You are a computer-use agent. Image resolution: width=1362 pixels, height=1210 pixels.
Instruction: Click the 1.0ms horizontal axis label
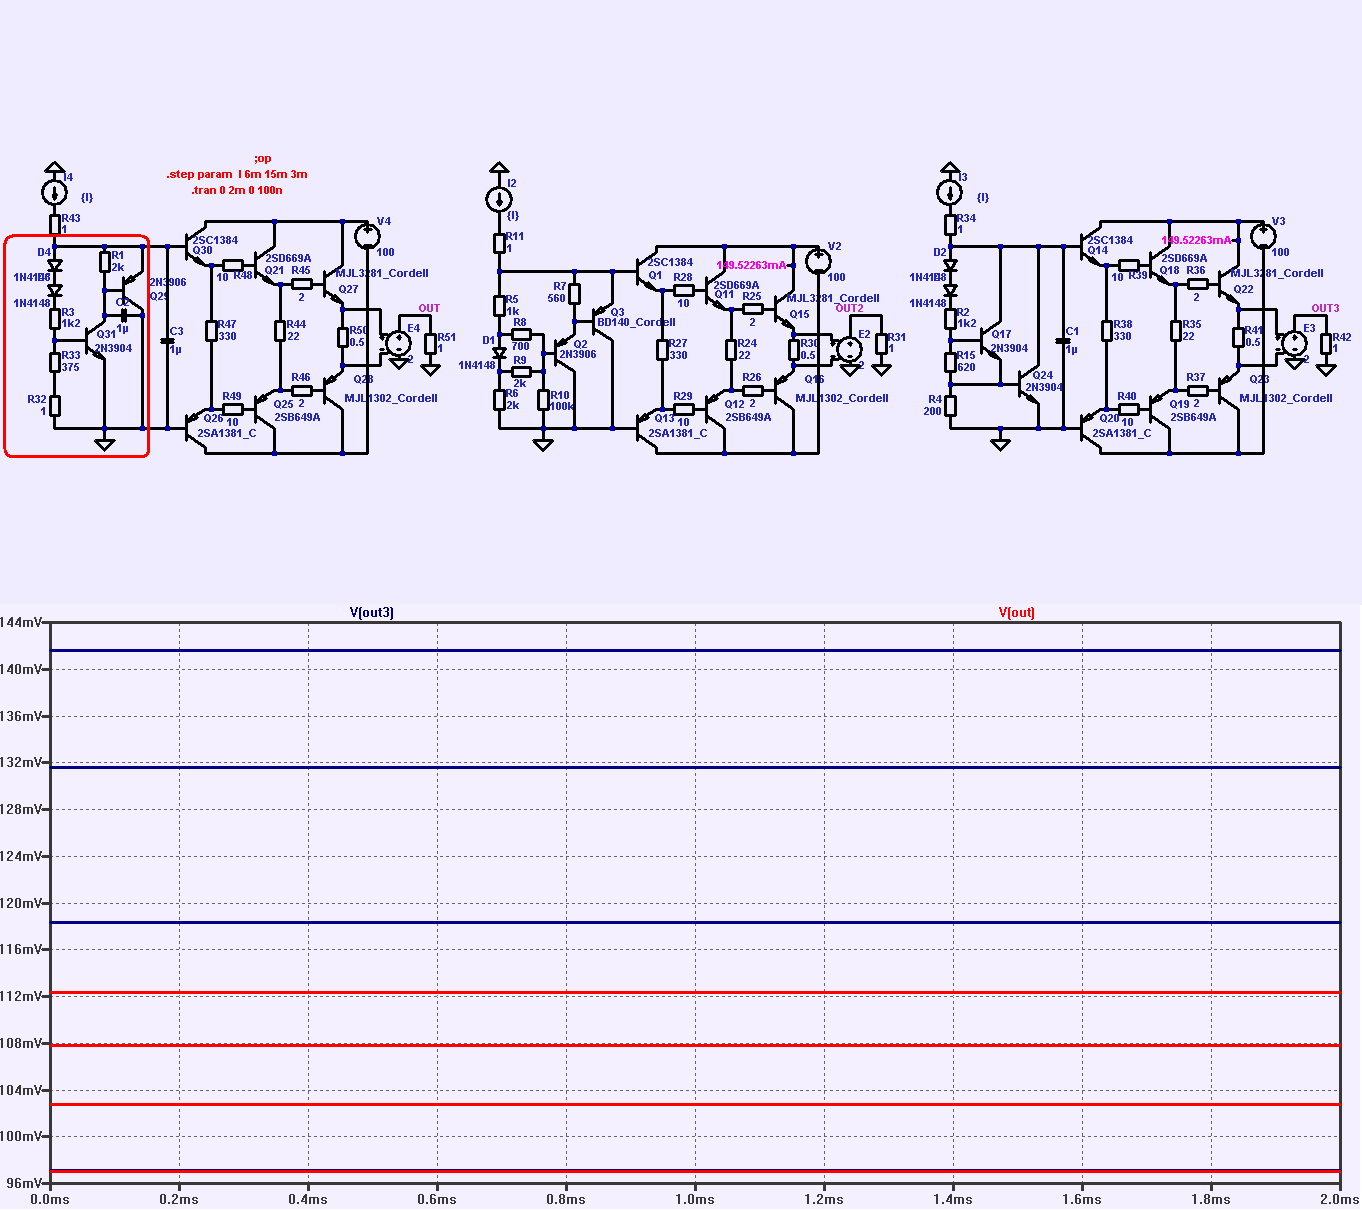pyautogui.click(x=695, y=1199)
